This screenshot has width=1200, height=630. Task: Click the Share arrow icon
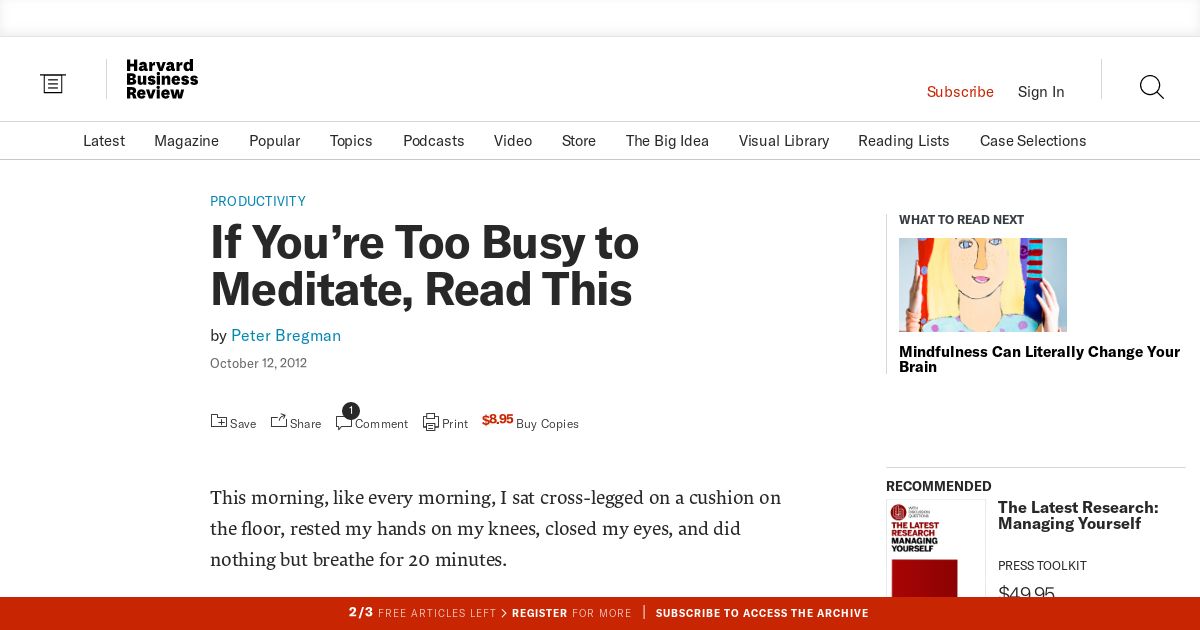(x=279, y=421)
